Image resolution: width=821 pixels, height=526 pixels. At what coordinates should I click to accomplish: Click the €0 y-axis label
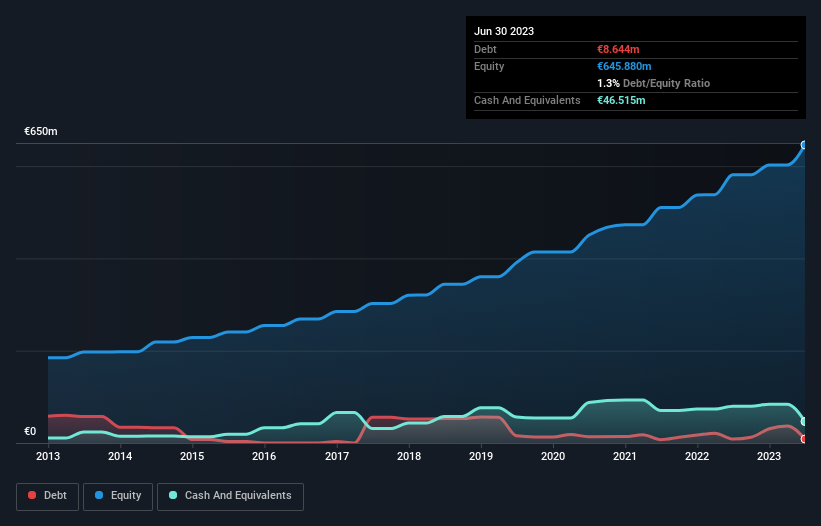pos(30,432)
